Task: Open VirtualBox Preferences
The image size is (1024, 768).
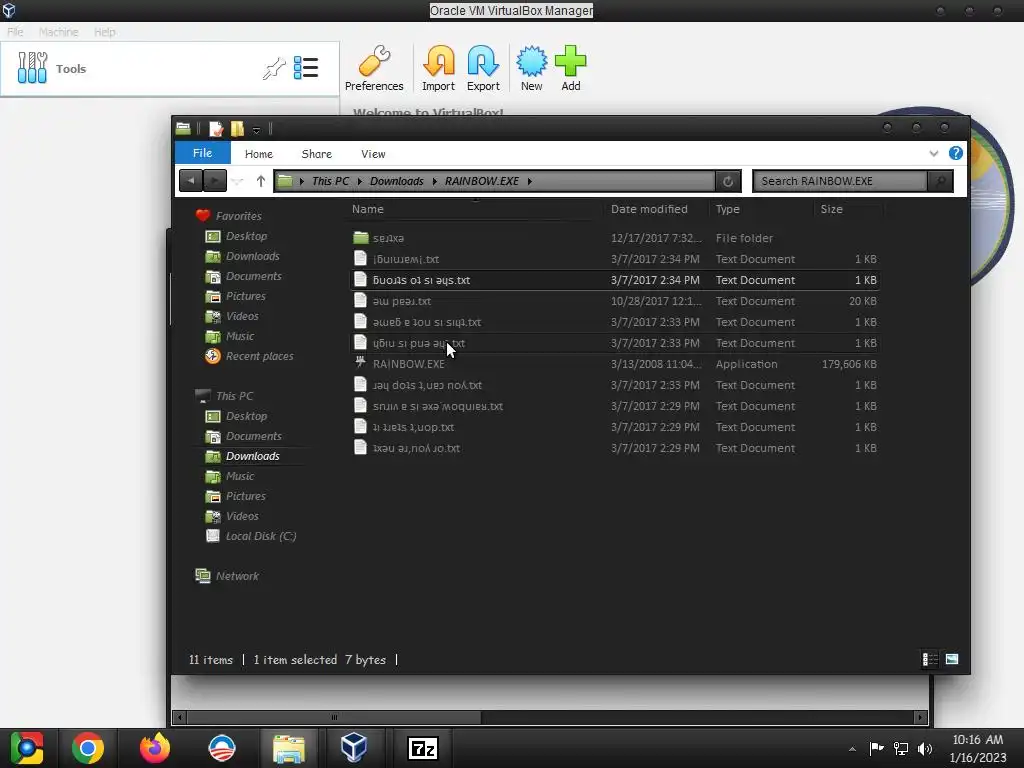Action: (x=374, y=68)
